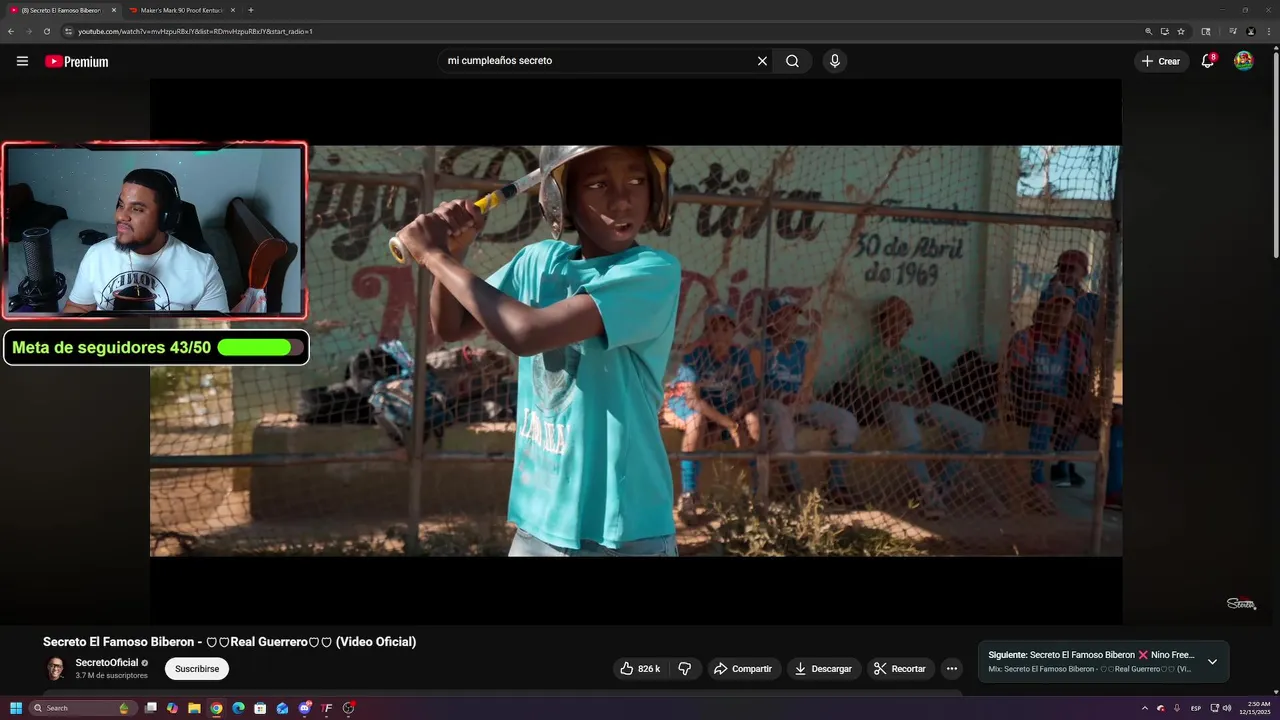Subscribe with the Suscribirse button
This screenshot has width=1280, height=720.
click(x=197, y=668)
